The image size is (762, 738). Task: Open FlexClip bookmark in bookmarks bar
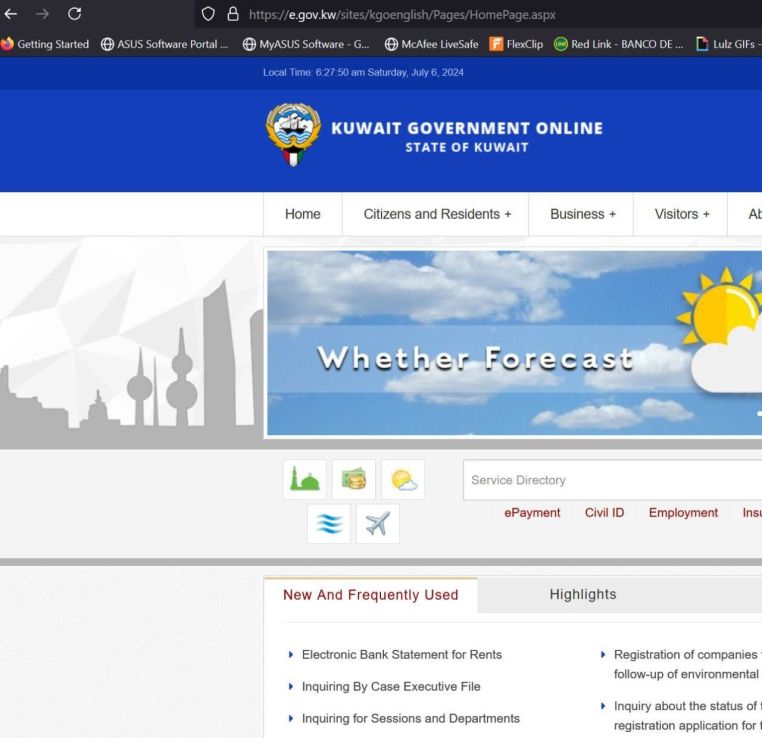pos(516,44)
